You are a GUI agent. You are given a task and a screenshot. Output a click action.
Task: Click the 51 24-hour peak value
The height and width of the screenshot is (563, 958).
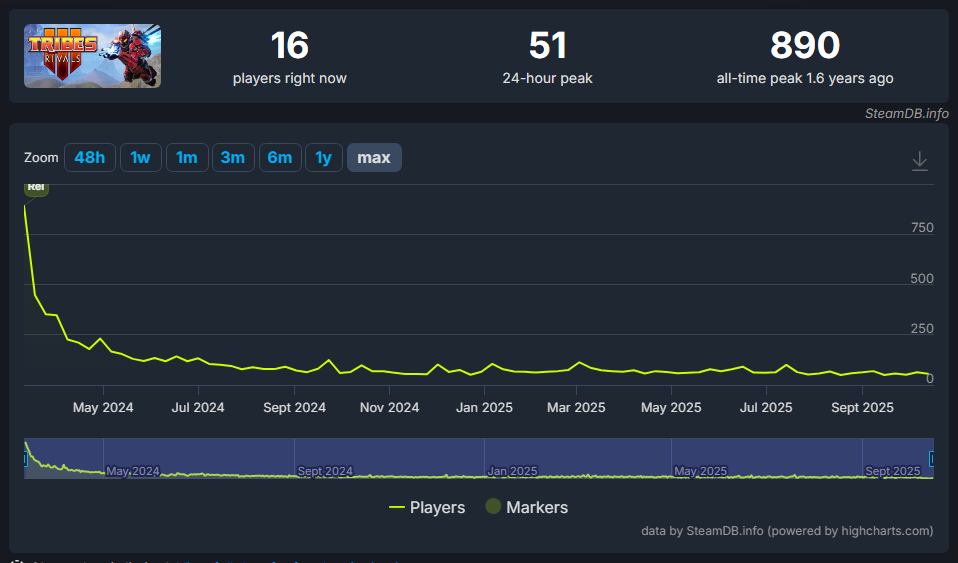coord(547,46)
